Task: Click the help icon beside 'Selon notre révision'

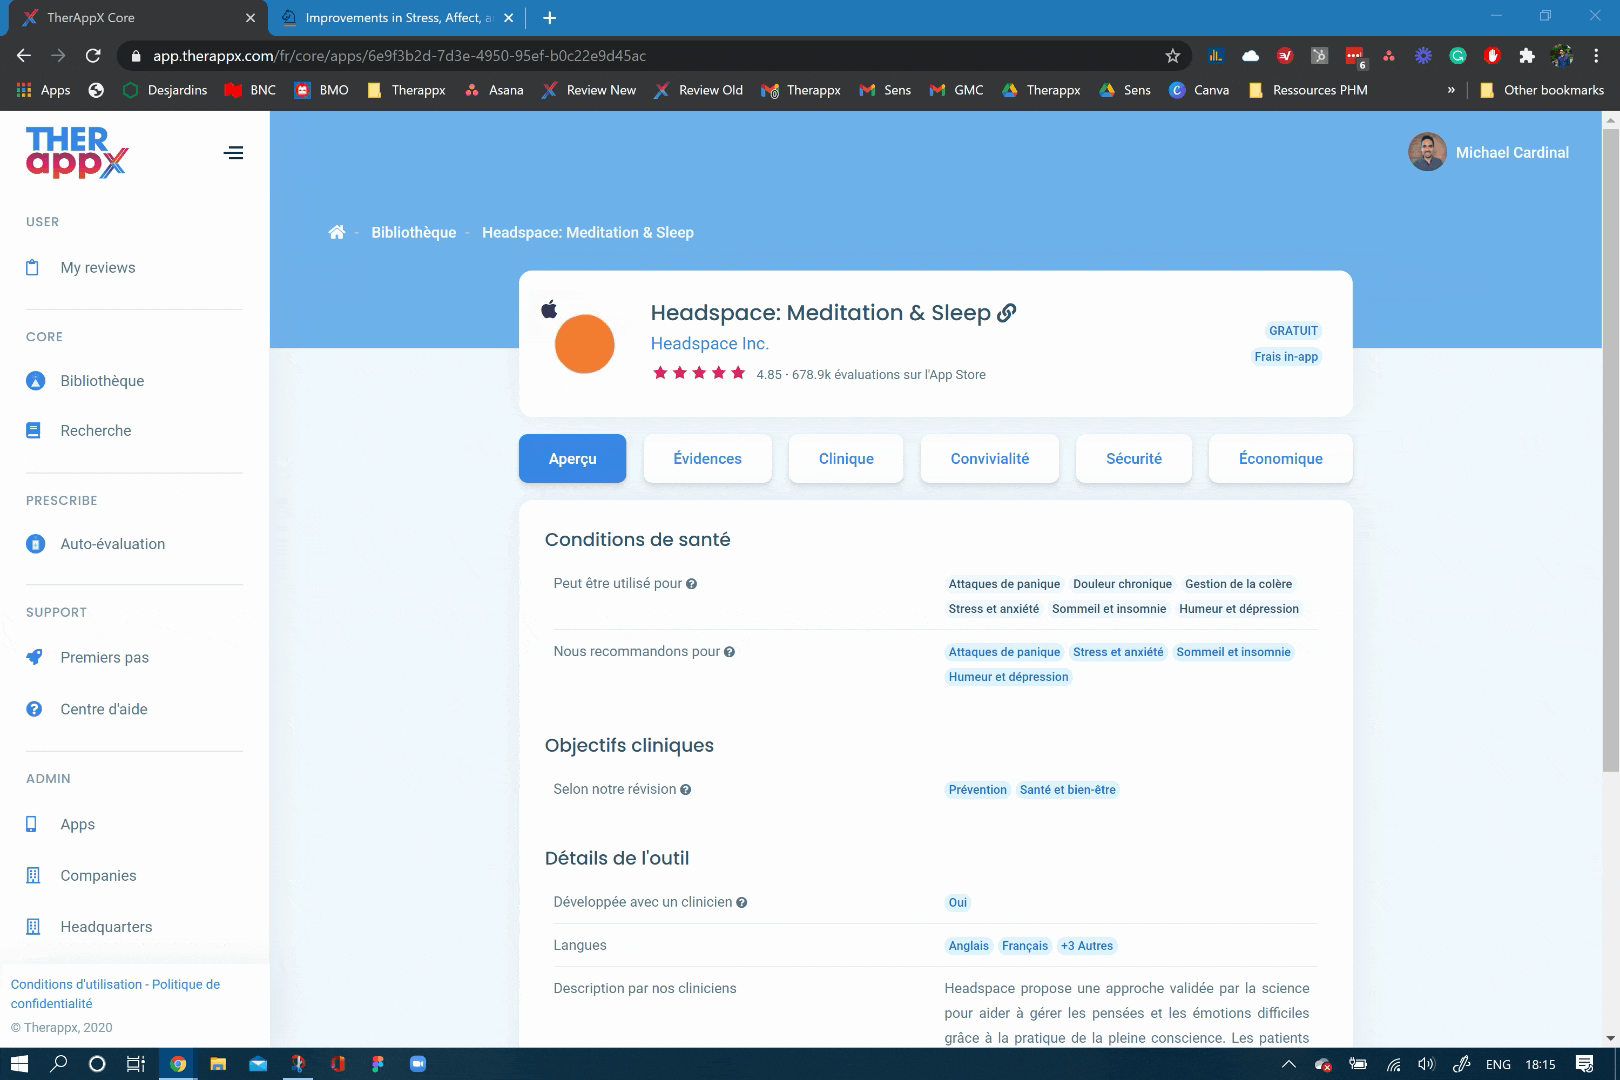Action: coord(685,790)
